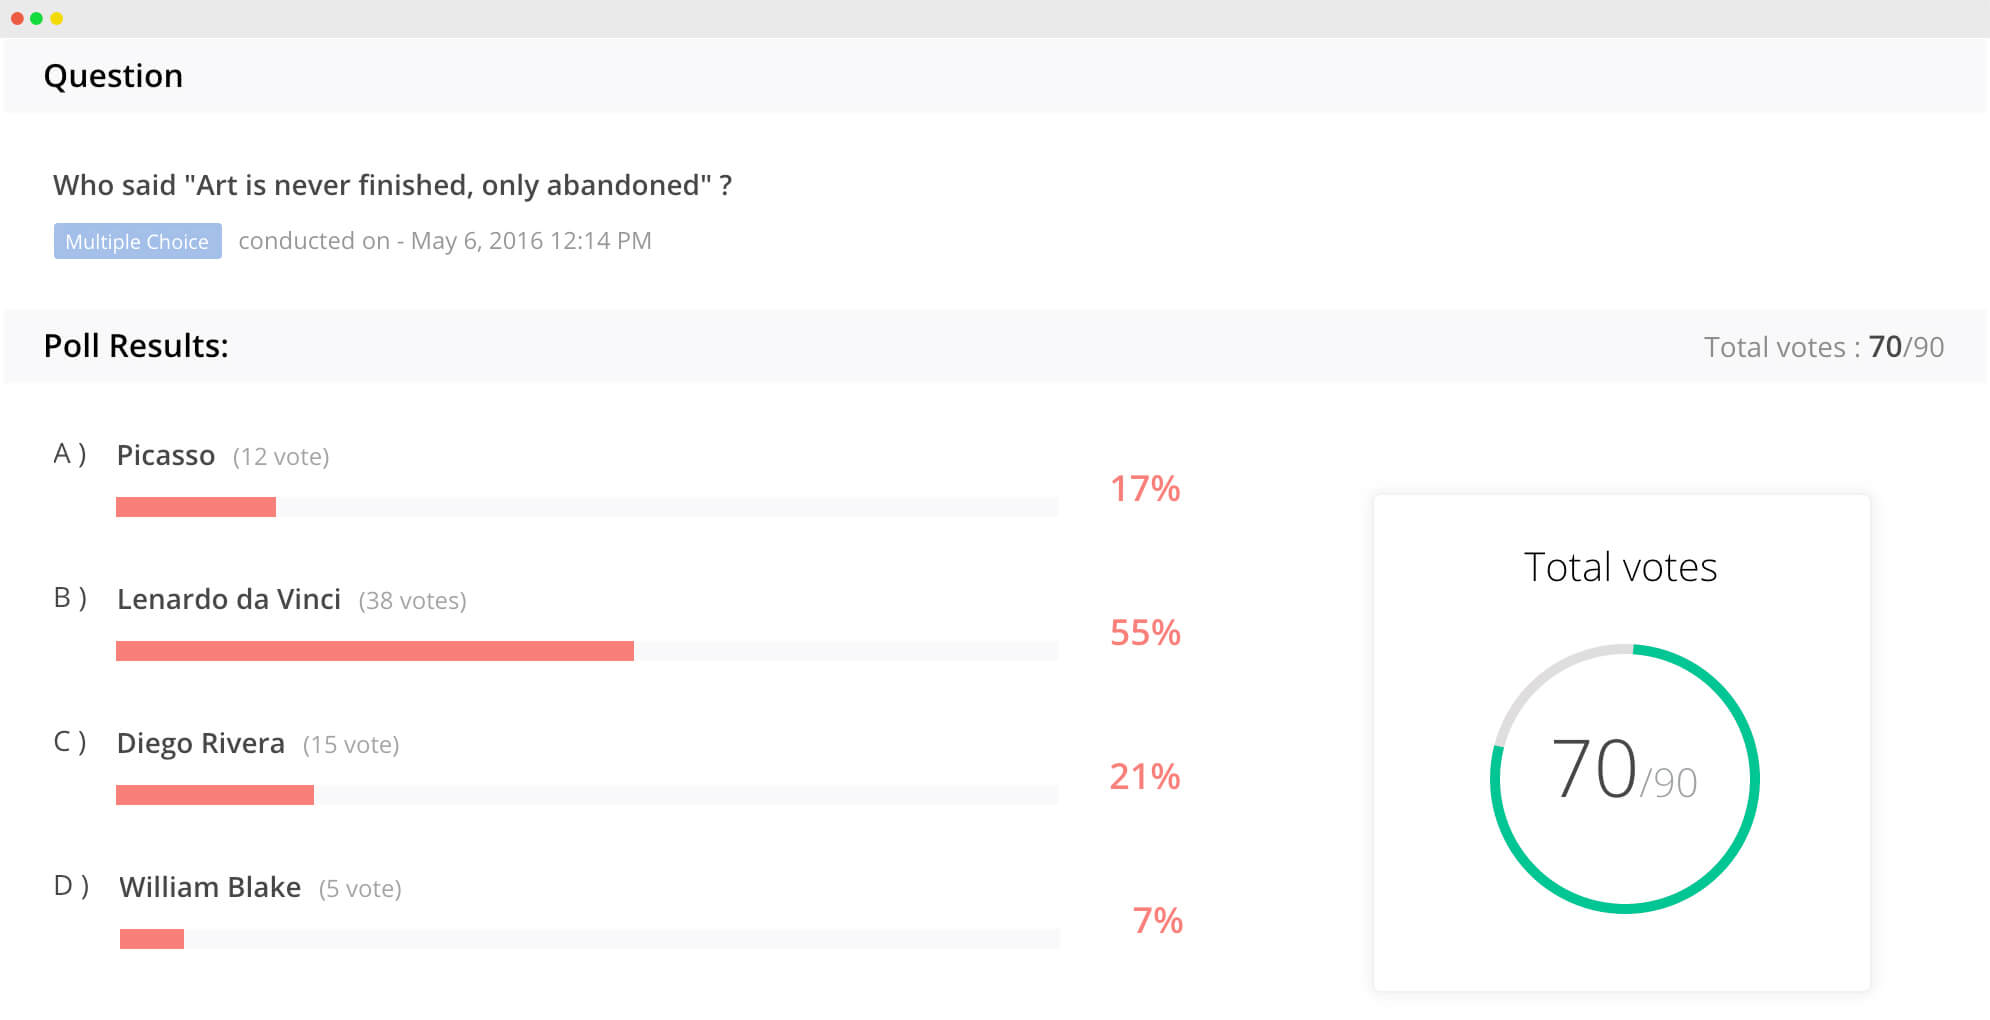Select the William Blake answer option
The image size is (1990, 1020).
pyautogui.click(x=210, y=888)
